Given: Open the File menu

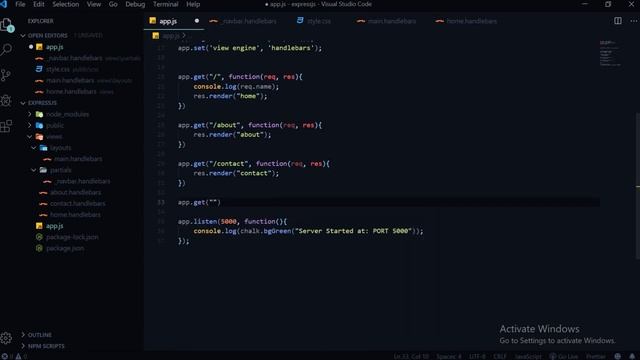Looking at the screenshot, I should tap(20, 4).
